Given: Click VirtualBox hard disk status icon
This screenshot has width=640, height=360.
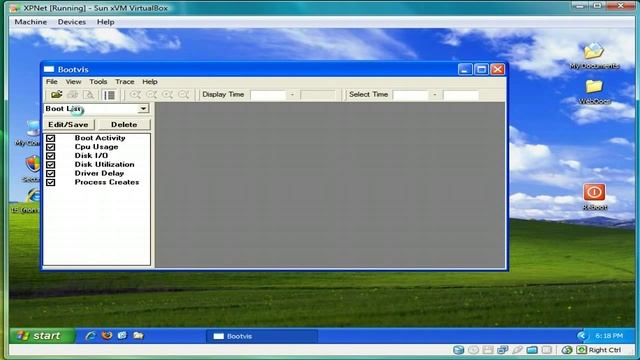Looking at the screenshot, I should pyautogui.click(x=458, y=350).
